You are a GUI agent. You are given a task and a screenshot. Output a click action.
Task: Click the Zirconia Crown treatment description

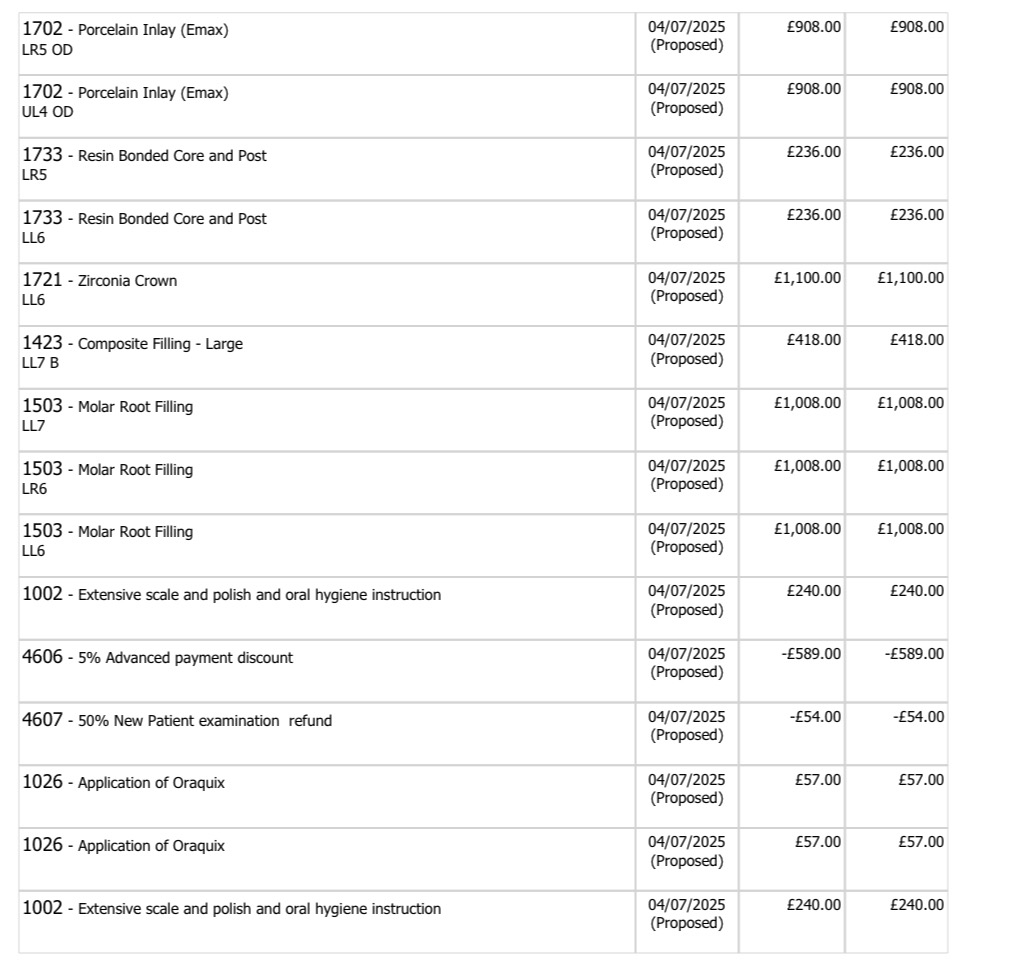tap(127, 281)
